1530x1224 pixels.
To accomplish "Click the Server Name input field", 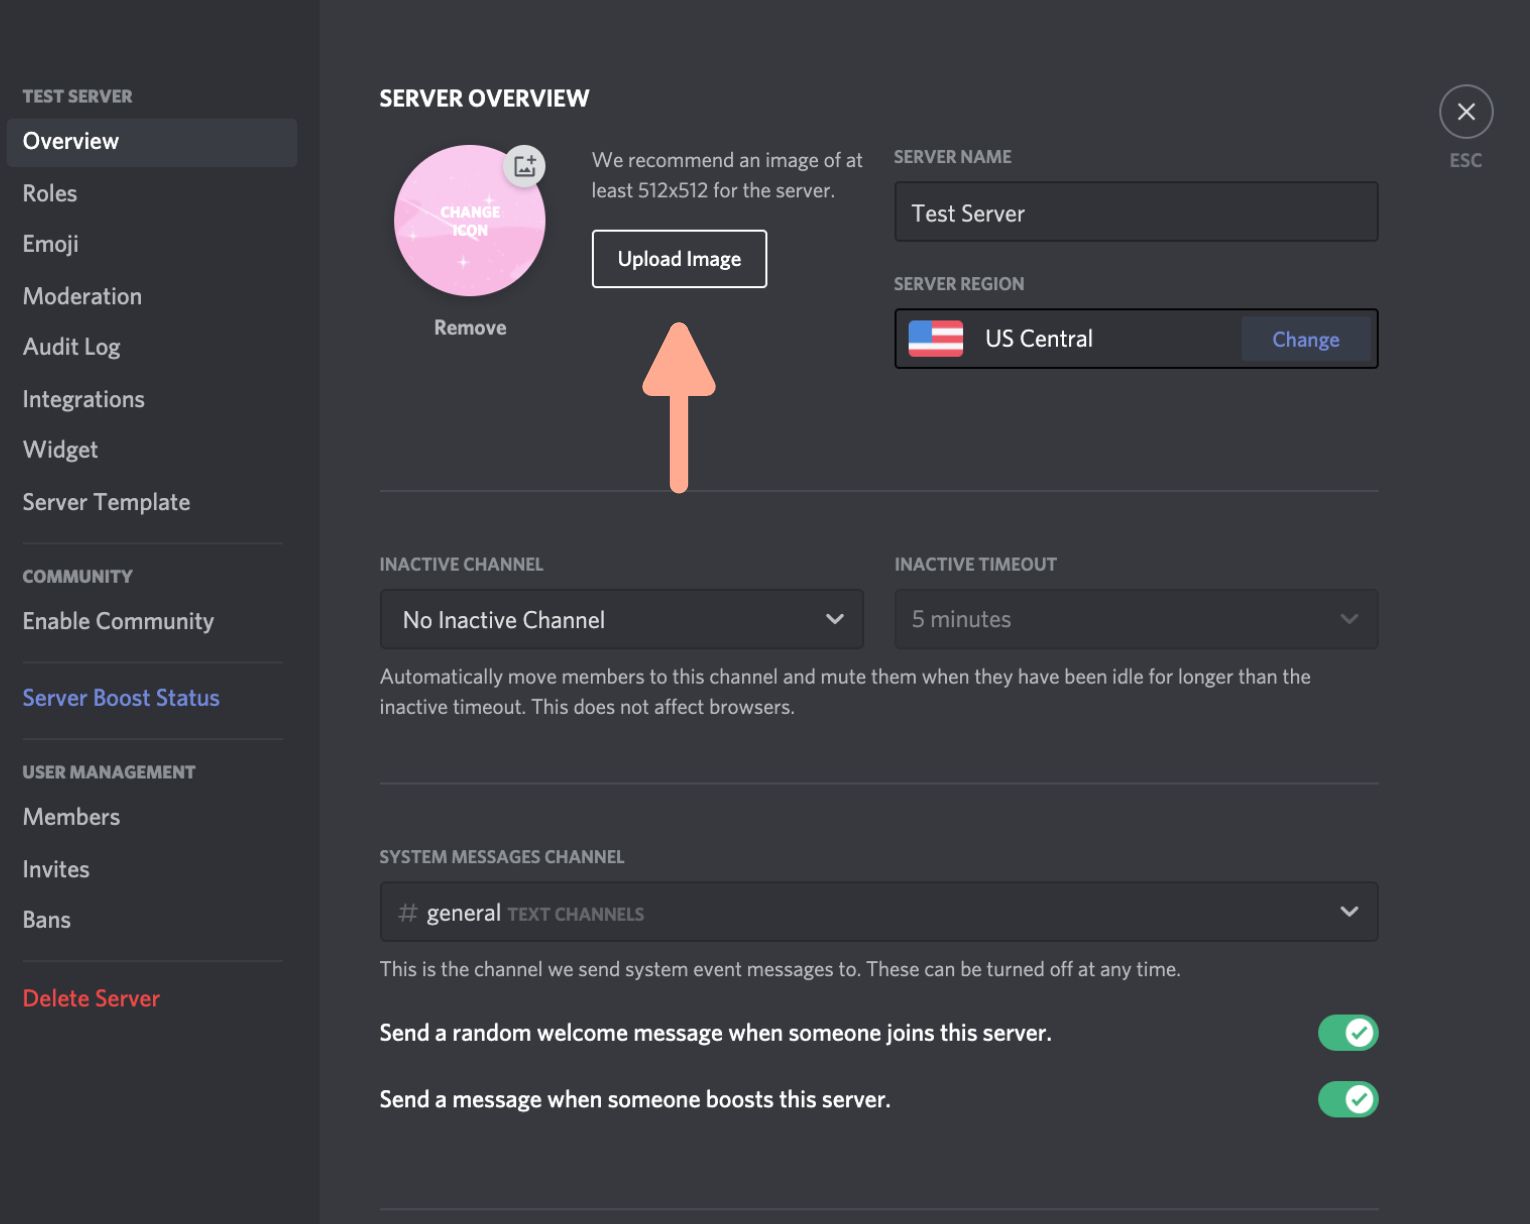I will pos(1135,213).
